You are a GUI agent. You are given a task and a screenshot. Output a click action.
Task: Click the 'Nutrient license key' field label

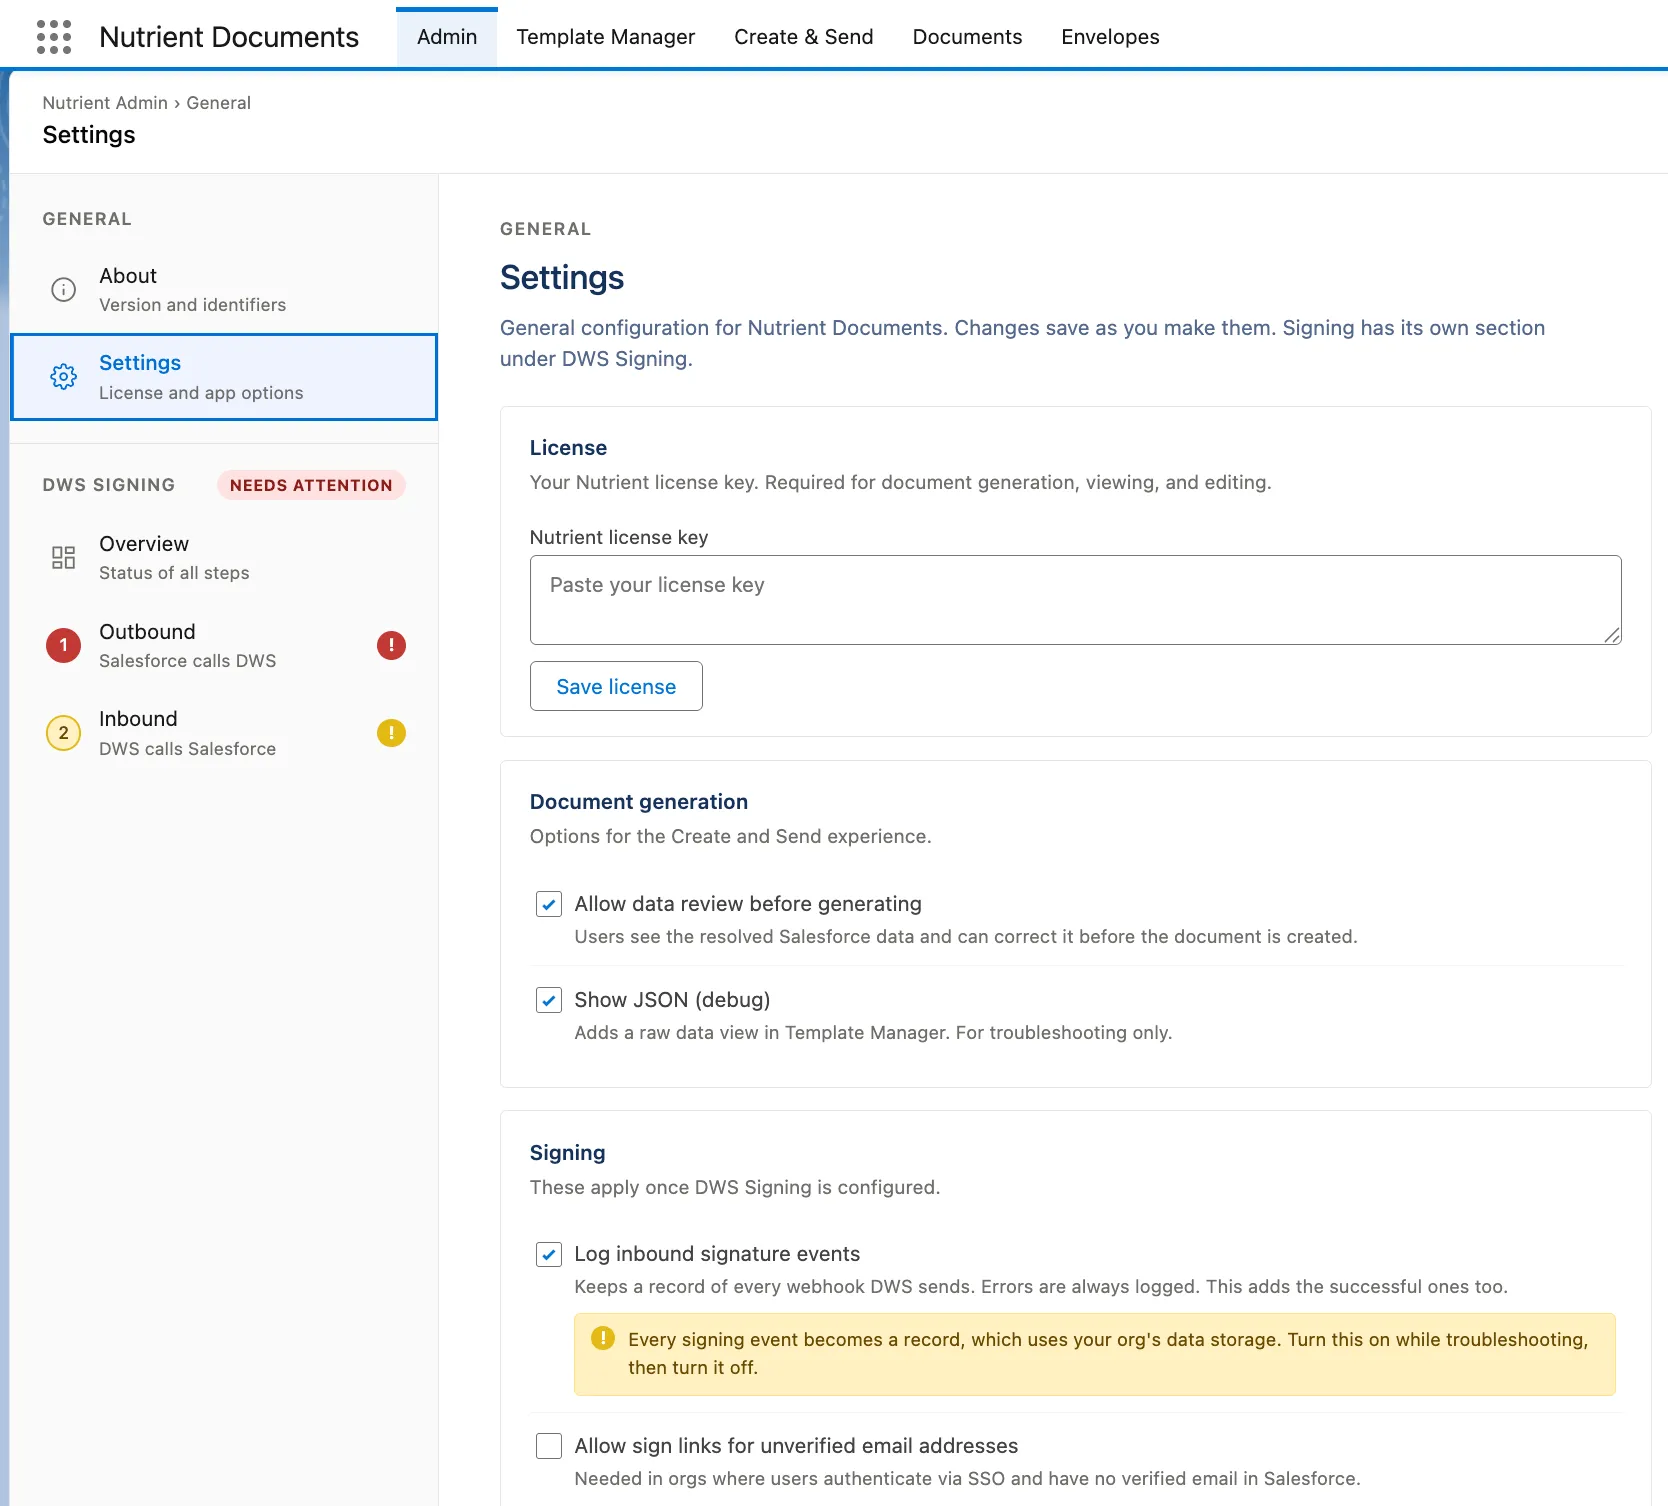619,537
